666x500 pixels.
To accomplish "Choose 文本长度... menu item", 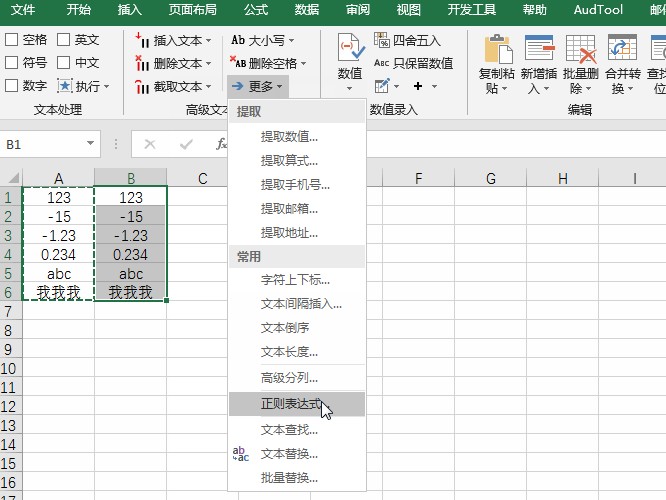I will (x=297, y=351).
